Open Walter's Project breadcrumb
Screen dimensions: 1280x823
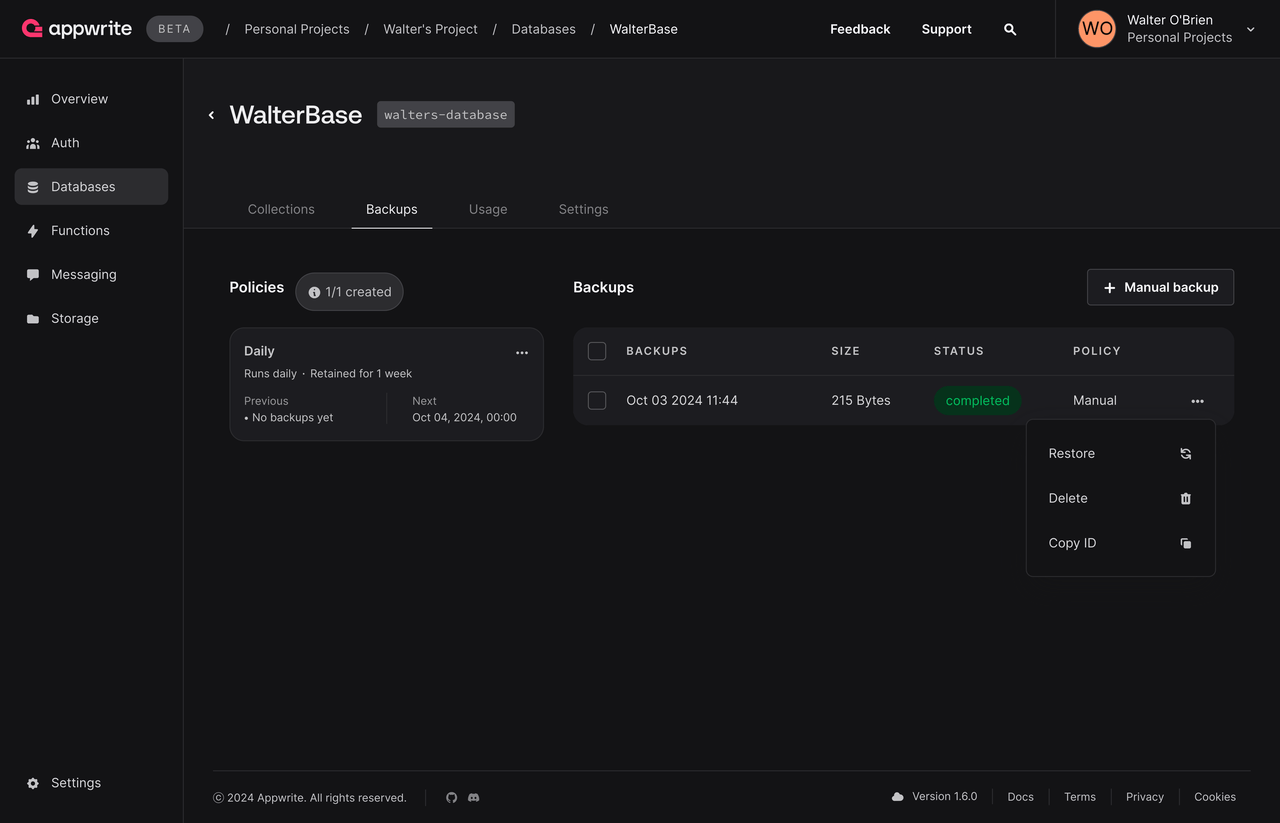pos(431,29)
